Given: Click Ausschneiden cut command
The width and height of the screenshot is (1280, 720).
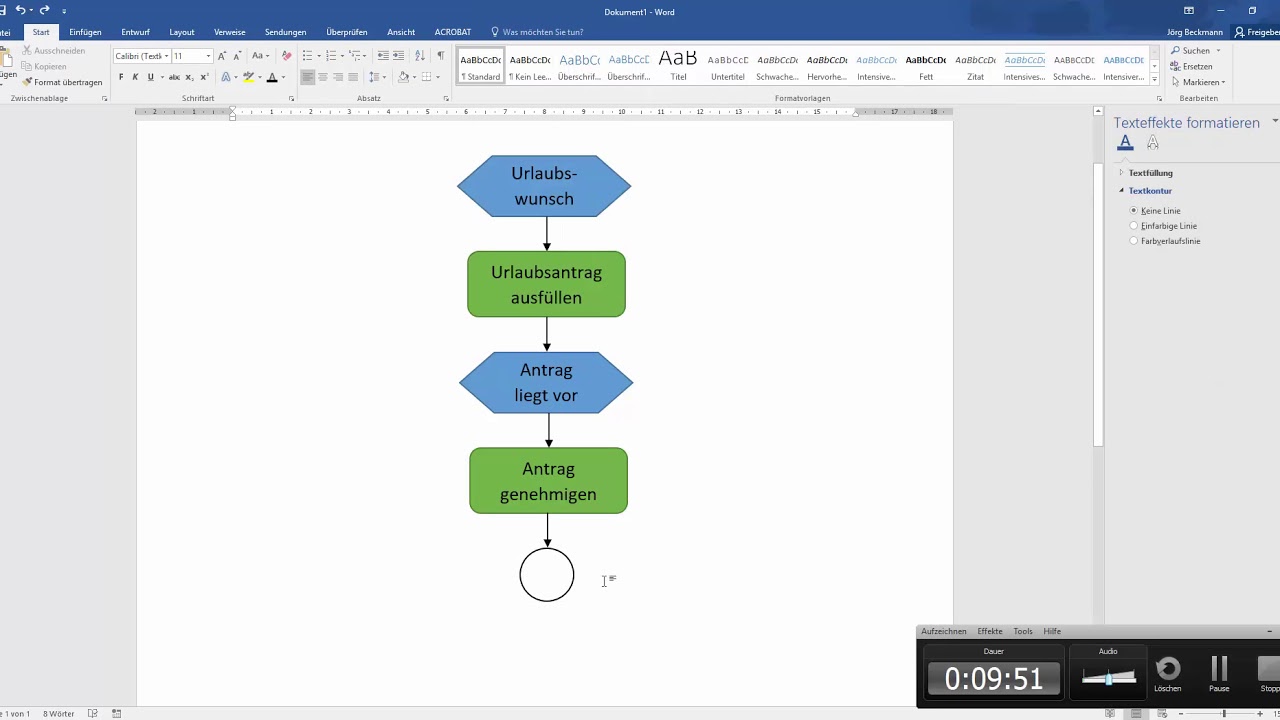Looking at the screenshot, I should pyautogui.click(x=54, y=50).
